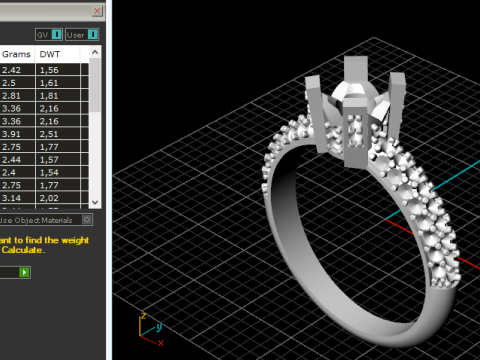Click the table's vertical scrollbar thumb
This screenshot has height=360, width=480.
(x=95, y=86)
